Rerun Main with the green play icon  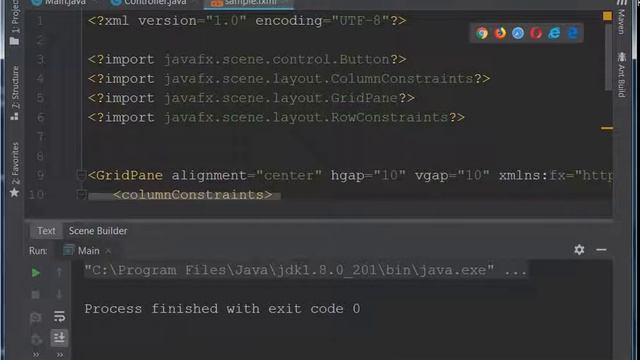click(x=36, y=273)
